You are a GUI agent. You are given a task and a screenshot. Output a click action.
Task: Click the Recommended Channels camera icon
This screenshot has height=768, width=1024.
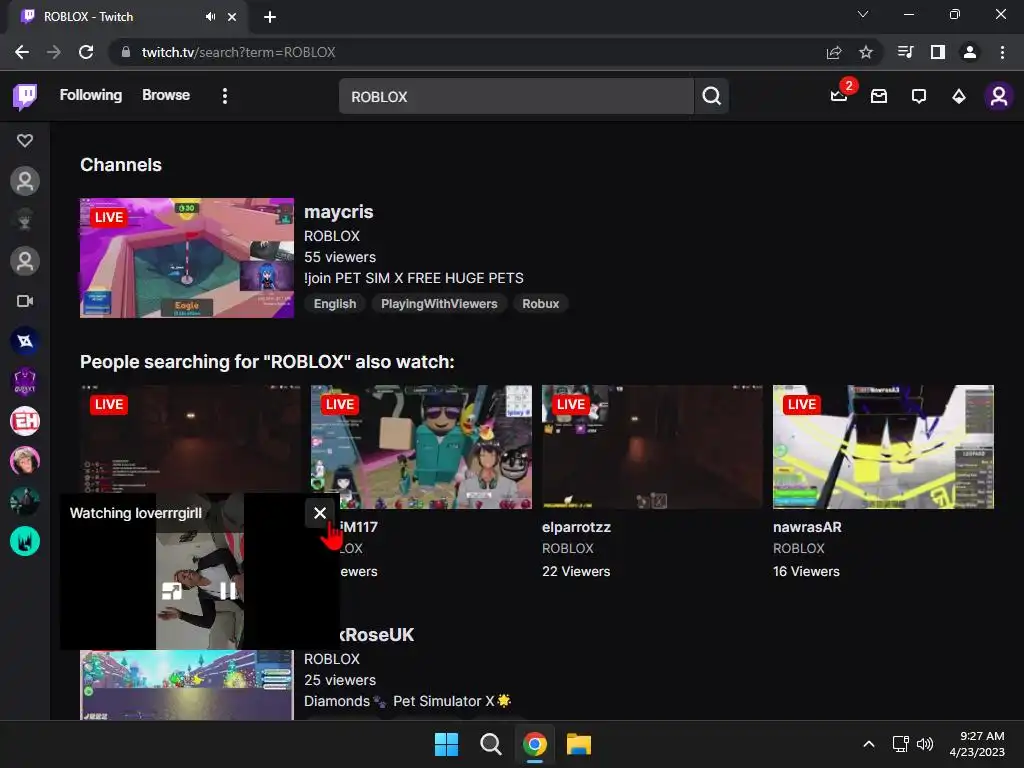pyautogui.click(x=25, y=301)
